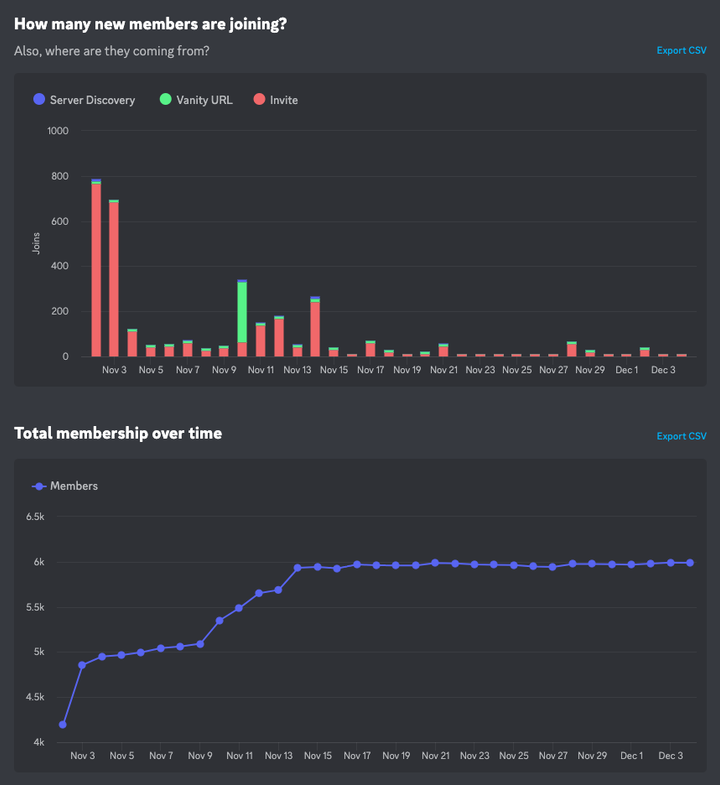Click the Nov 21 membership data point
Screen dimensions: 720x785
(x=435, y=563)
